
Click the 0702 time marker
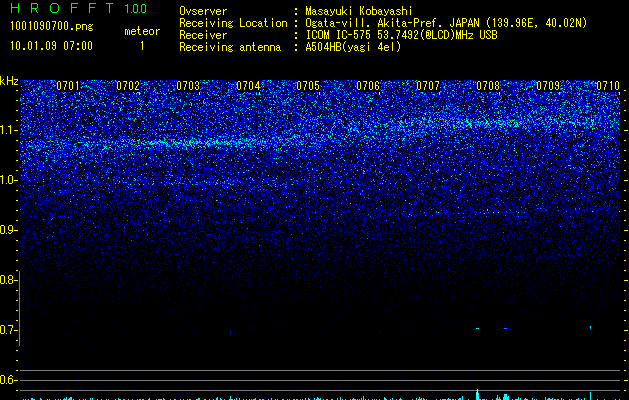128,86
